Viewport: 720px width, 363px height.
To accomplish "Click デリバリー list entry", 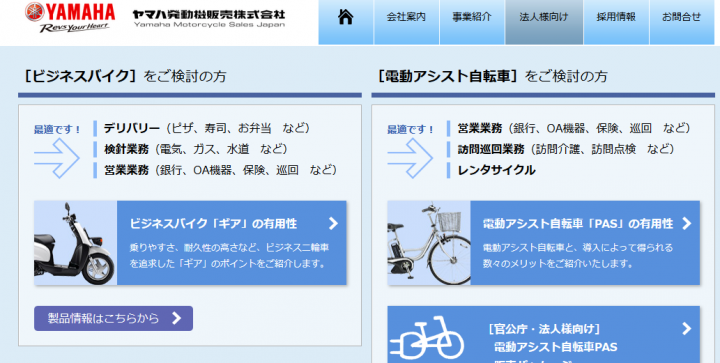I will click(207, 128).
